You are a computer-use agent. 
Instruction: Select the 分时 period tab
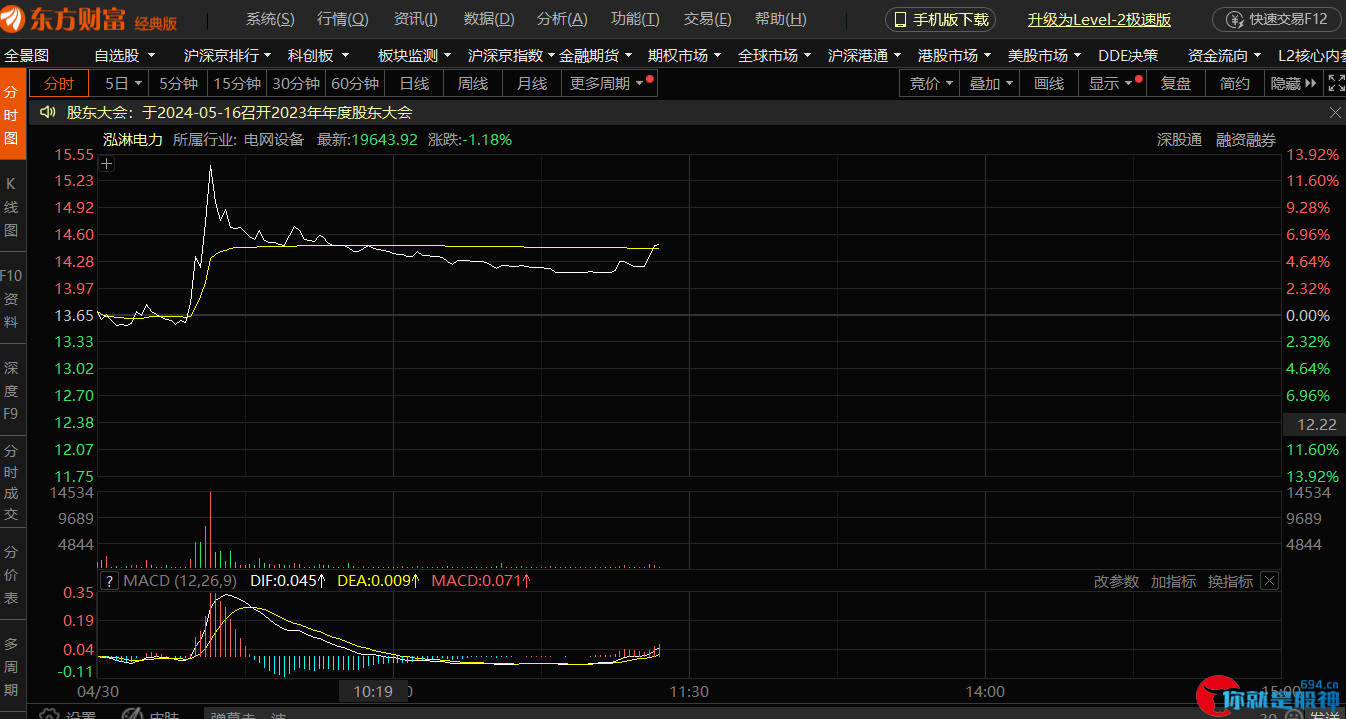(x=59, y=83)
